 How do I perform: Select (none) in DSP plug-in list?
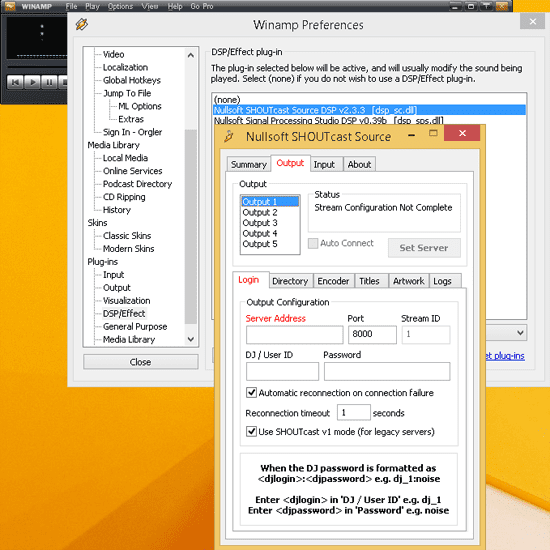point(369,100)
